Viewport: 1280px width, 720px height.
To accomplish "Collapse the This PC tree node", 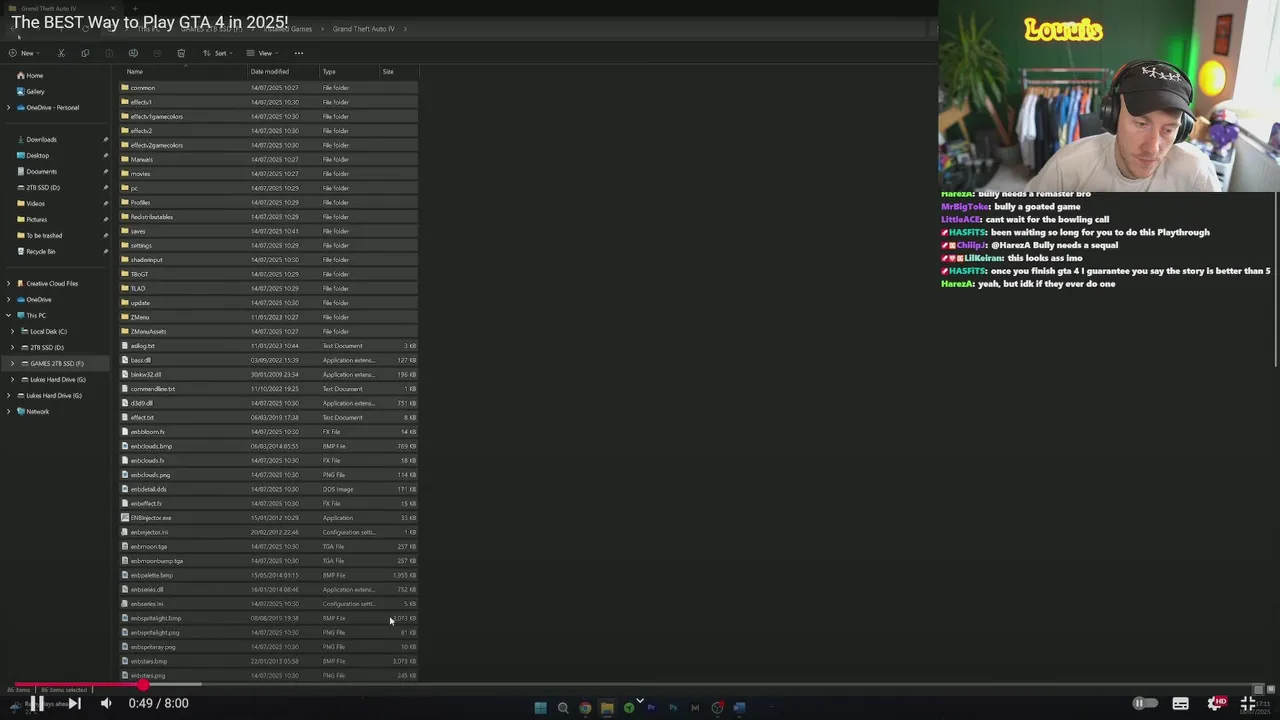I will [x=9, y=315].
